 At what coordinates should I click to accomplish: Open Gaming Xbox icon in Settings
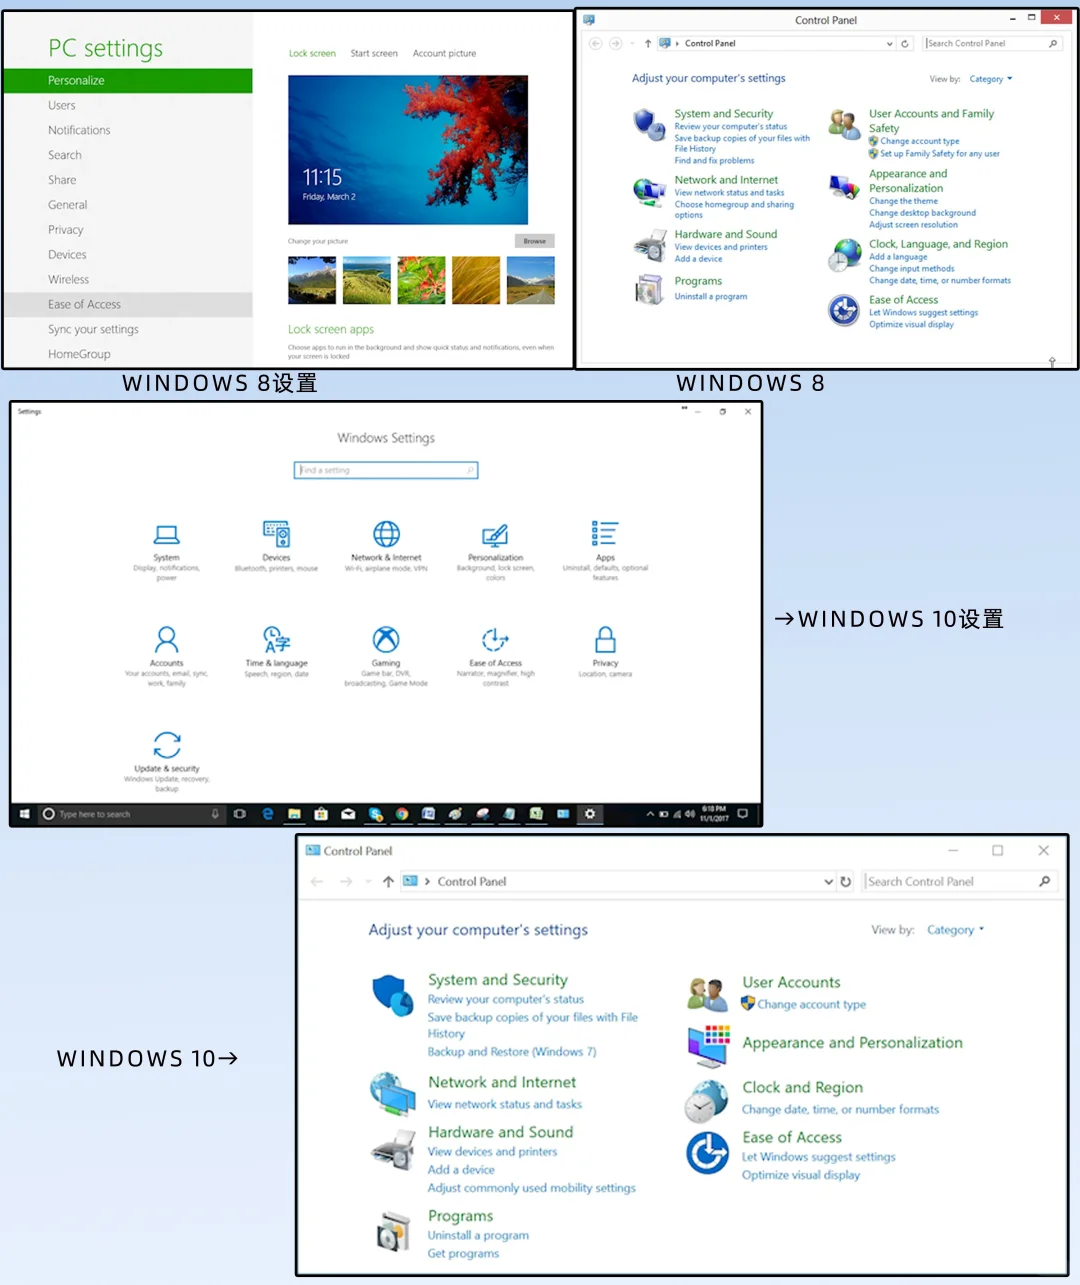[x=386, y=640]
